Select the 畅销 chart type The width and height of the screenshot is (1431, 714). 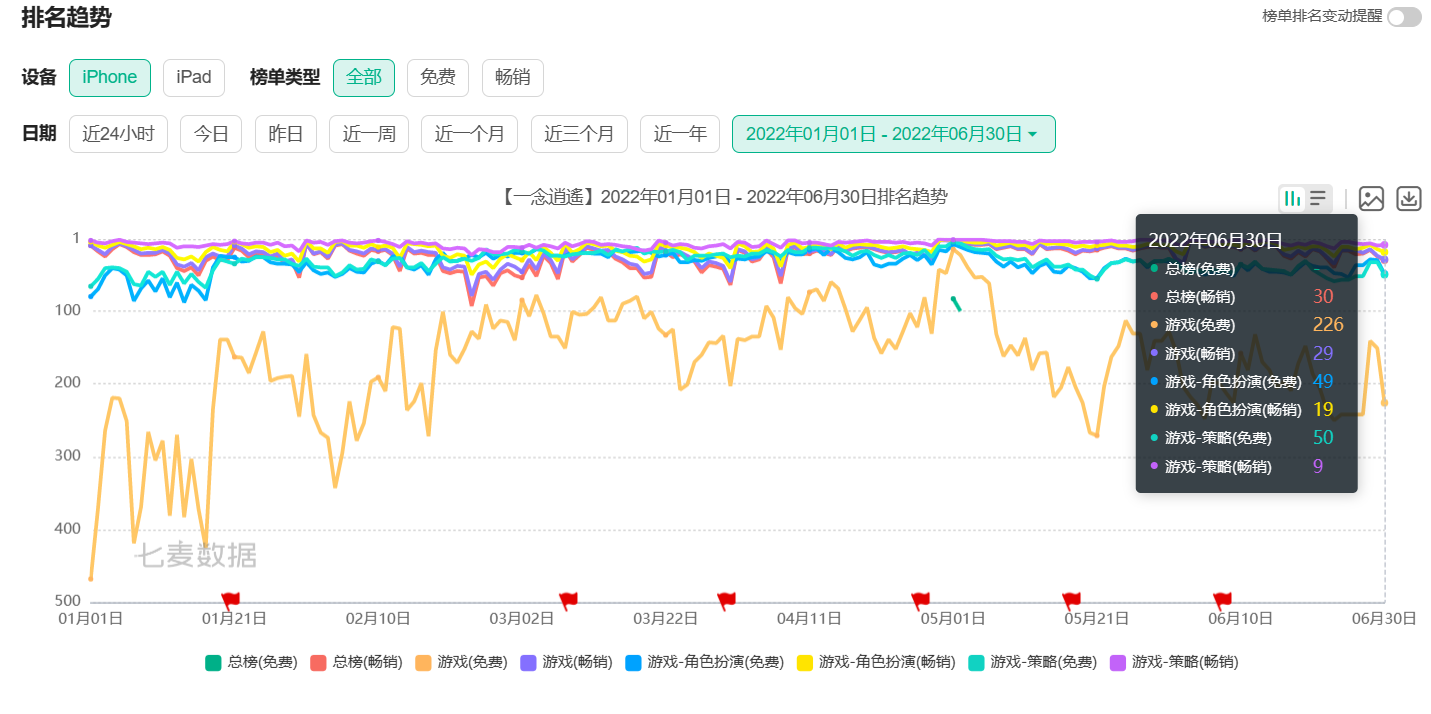point(512,78)
